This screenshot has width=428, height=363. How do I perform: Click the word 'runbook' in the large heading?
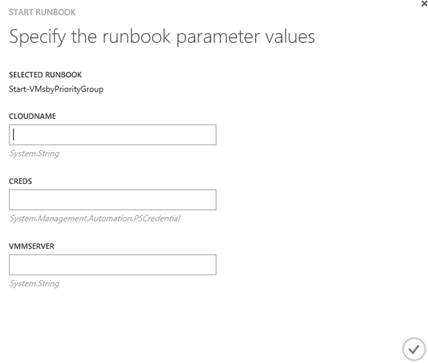tap(136, 36)
